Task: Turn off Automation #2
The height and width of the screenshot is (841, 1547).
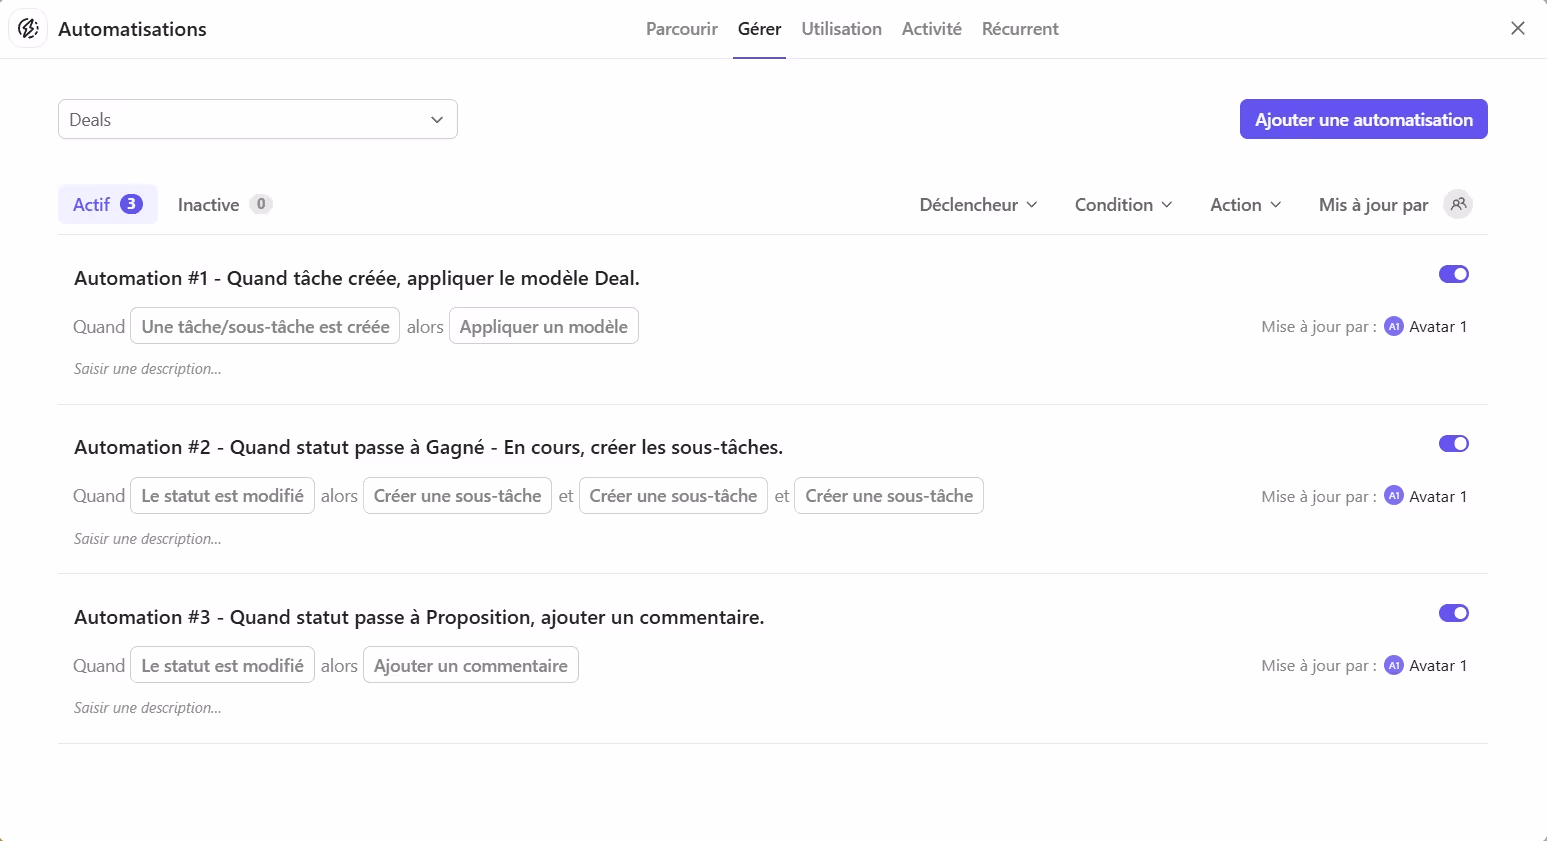Action: coord(1454,443)
